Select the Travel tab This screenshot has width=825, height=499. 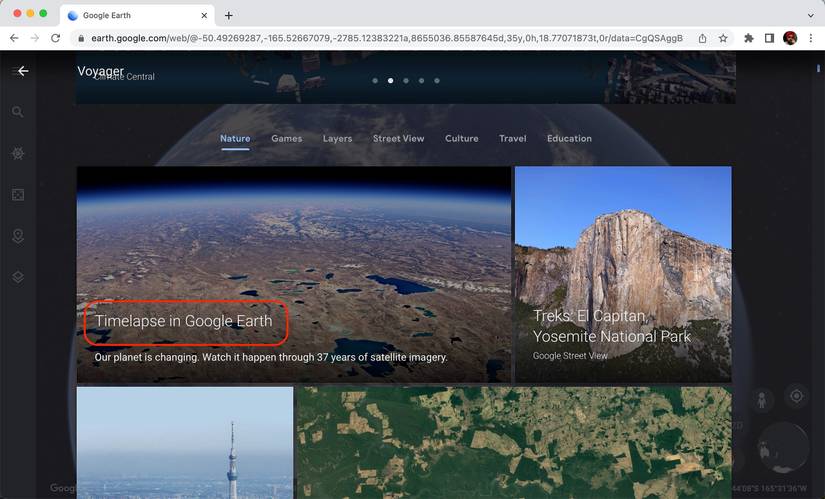[x=512, y=138]
